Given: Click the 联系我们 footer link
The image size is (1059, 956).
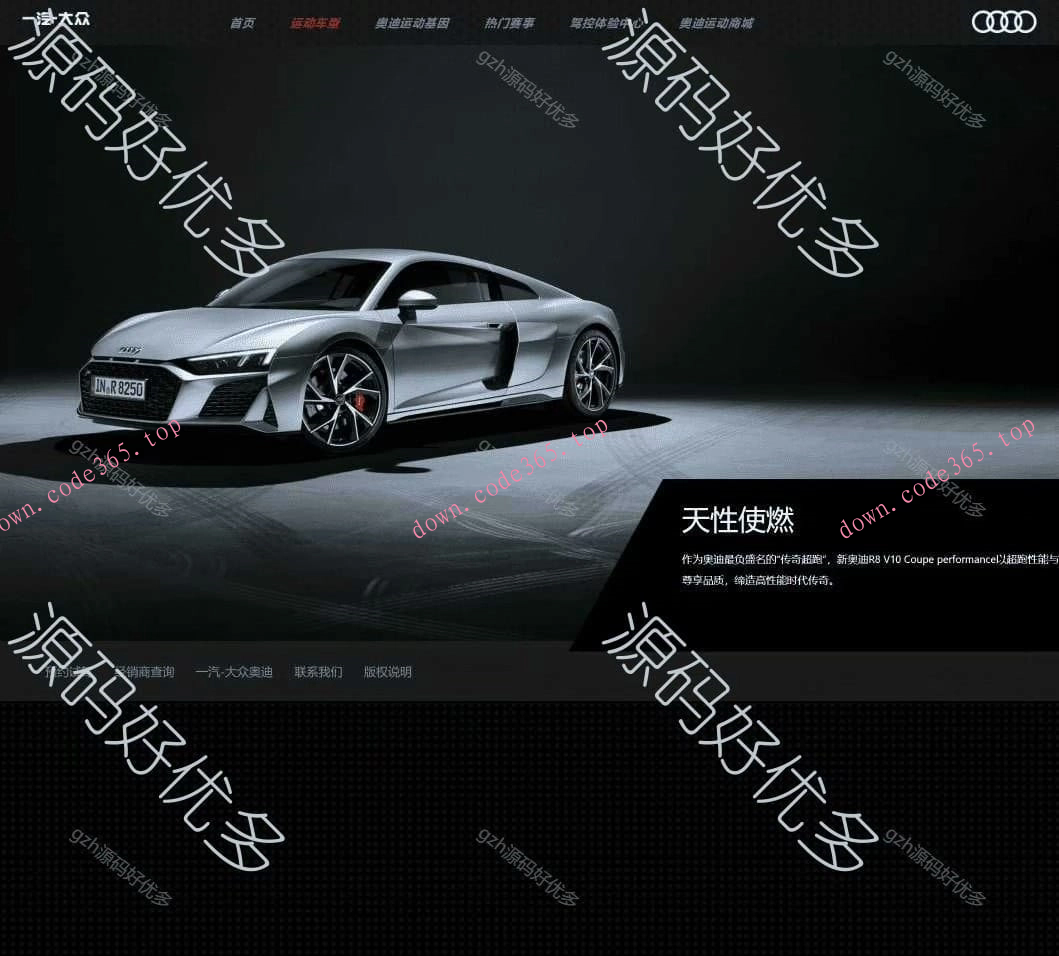Looking at the screenshot, I should pyautogui.click(x=318, y=672).
